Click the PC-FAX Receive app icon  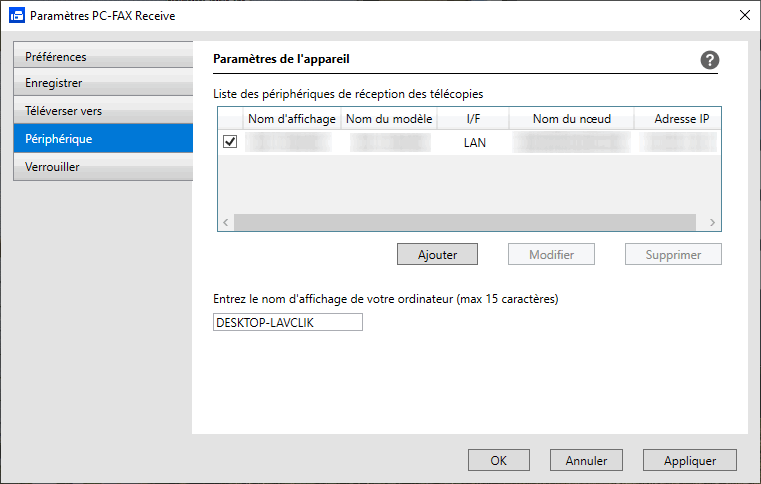click(x=17, y=16)
